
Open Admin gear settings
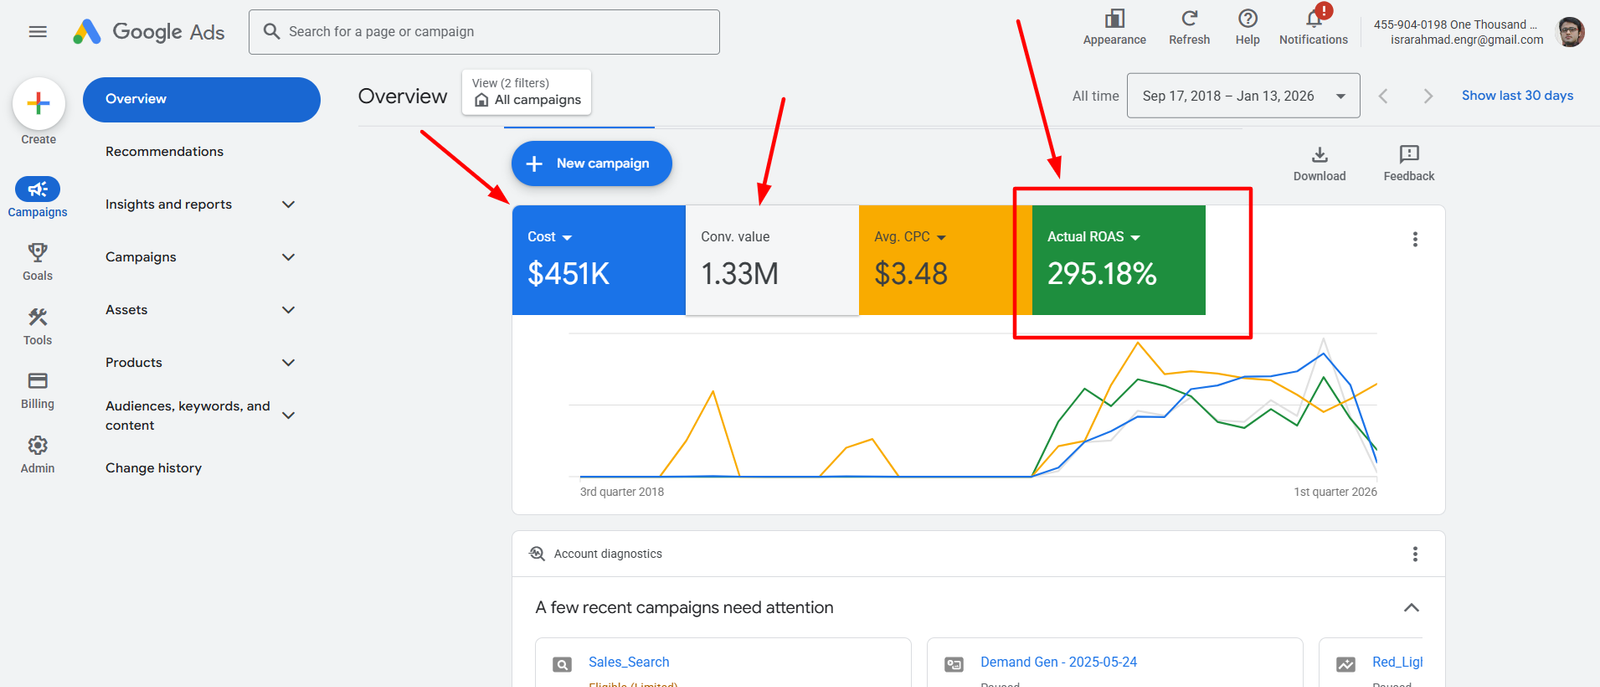(38, 445)
